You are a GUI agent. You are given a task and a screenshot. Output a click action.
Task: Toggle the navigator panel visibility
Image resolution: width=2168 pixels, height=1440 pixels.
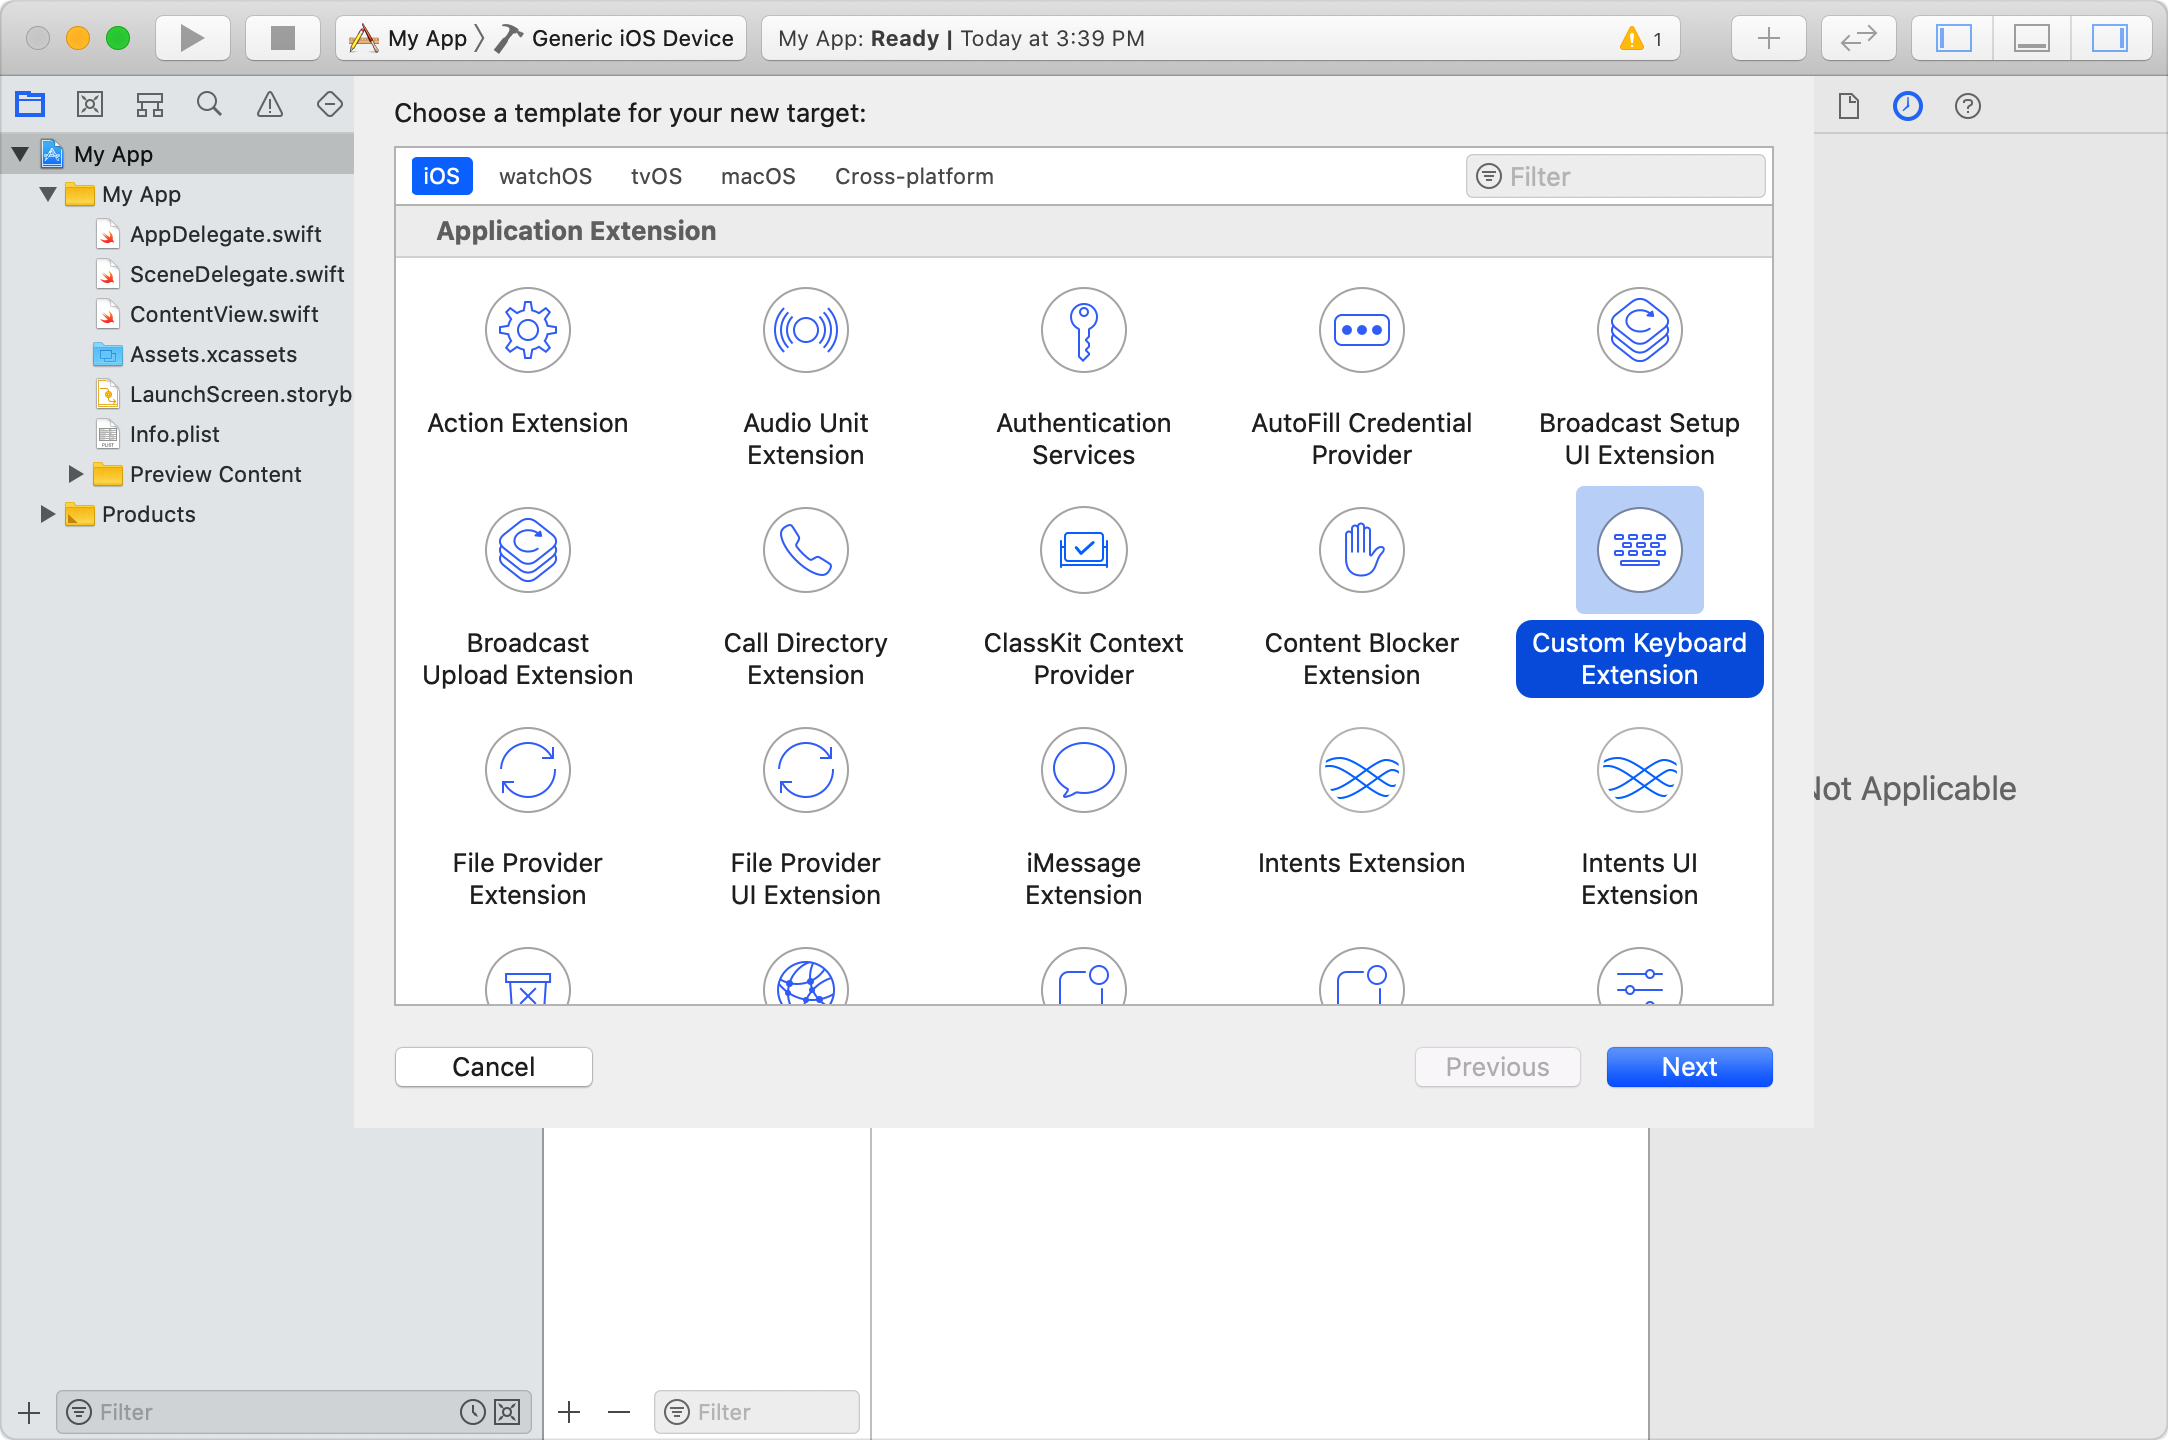click(1953, 38)
